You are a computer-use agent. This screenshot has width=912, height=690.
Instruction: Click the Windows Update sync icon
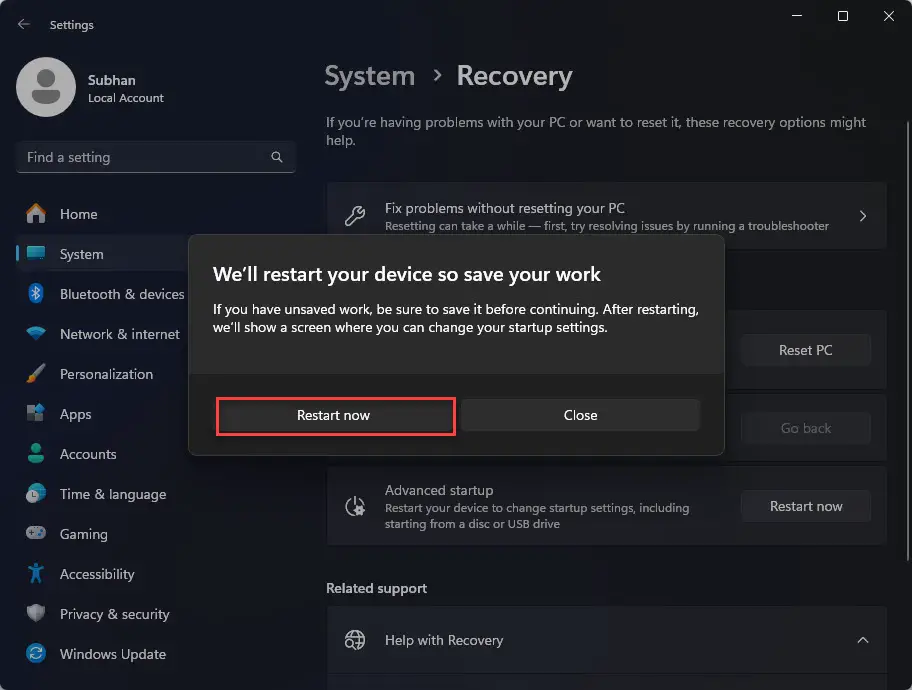(x=36, y=654)
